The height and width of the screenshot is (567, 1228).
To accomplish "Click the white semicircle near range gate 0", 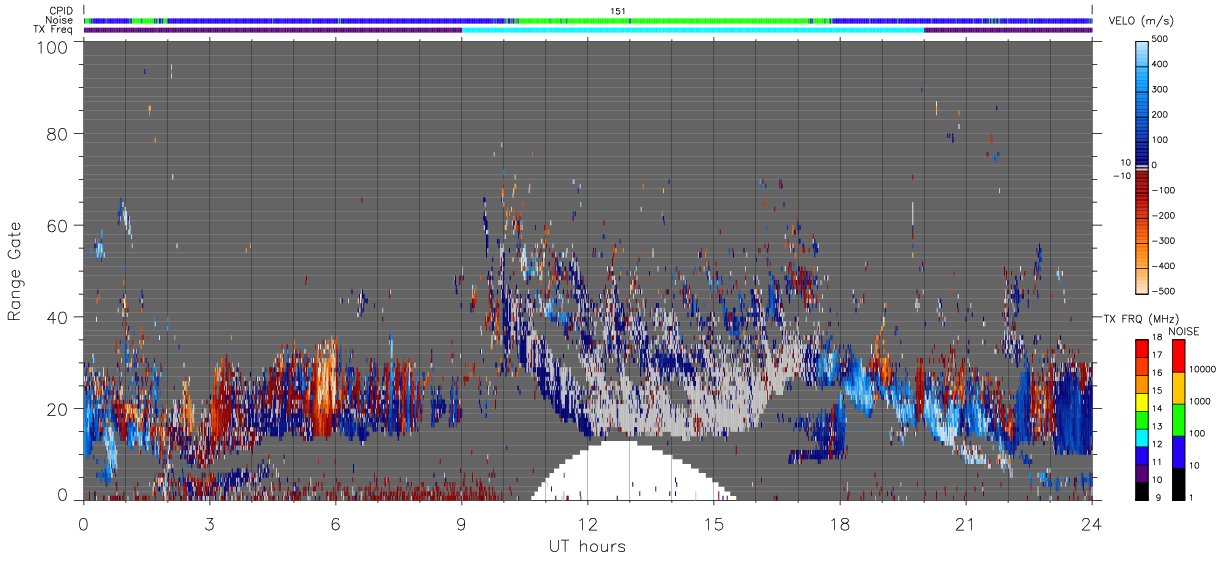I will point(633,470).
